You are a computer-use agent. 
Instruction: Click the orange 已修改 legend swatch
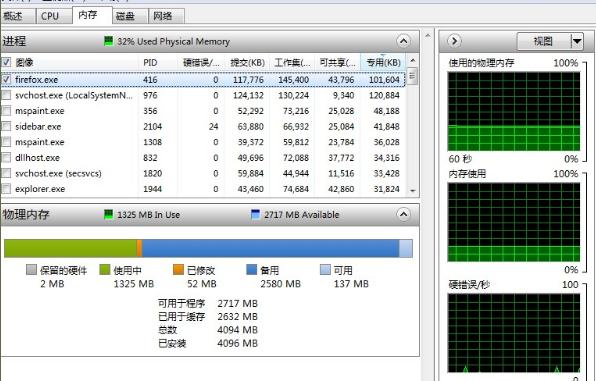click(178, 270)
